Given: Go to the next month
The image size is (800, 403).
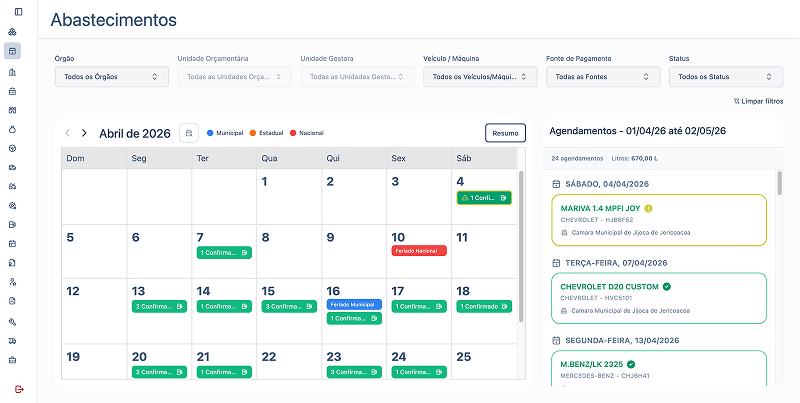Looking at the screenshot, I should (84, 133).
